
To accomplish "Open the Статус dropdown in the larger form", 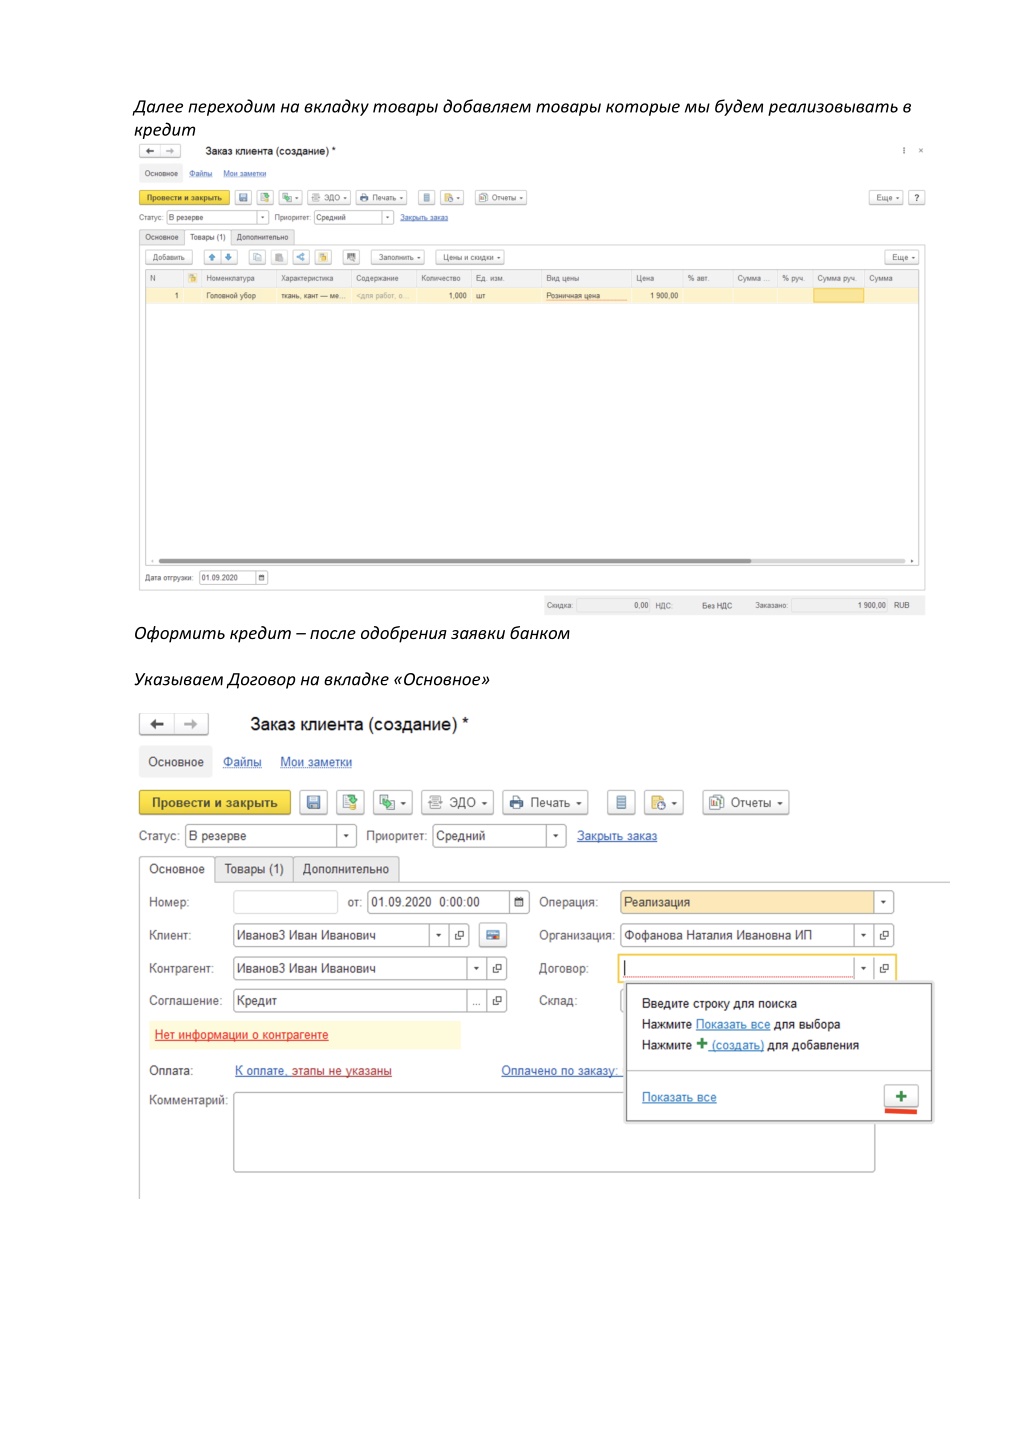I will point(347,836).
